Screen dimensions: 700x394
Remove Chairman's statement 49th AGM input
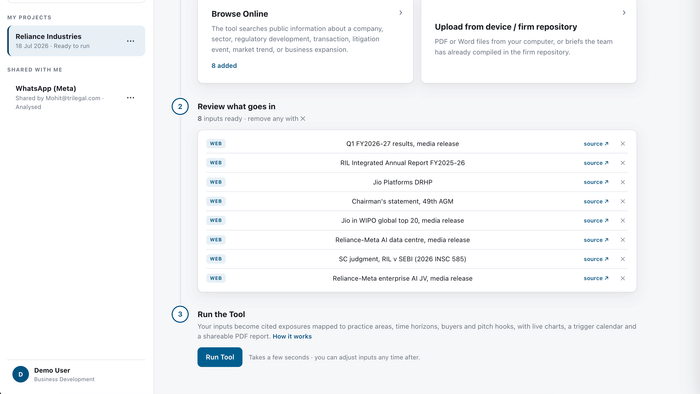point(622,201)
